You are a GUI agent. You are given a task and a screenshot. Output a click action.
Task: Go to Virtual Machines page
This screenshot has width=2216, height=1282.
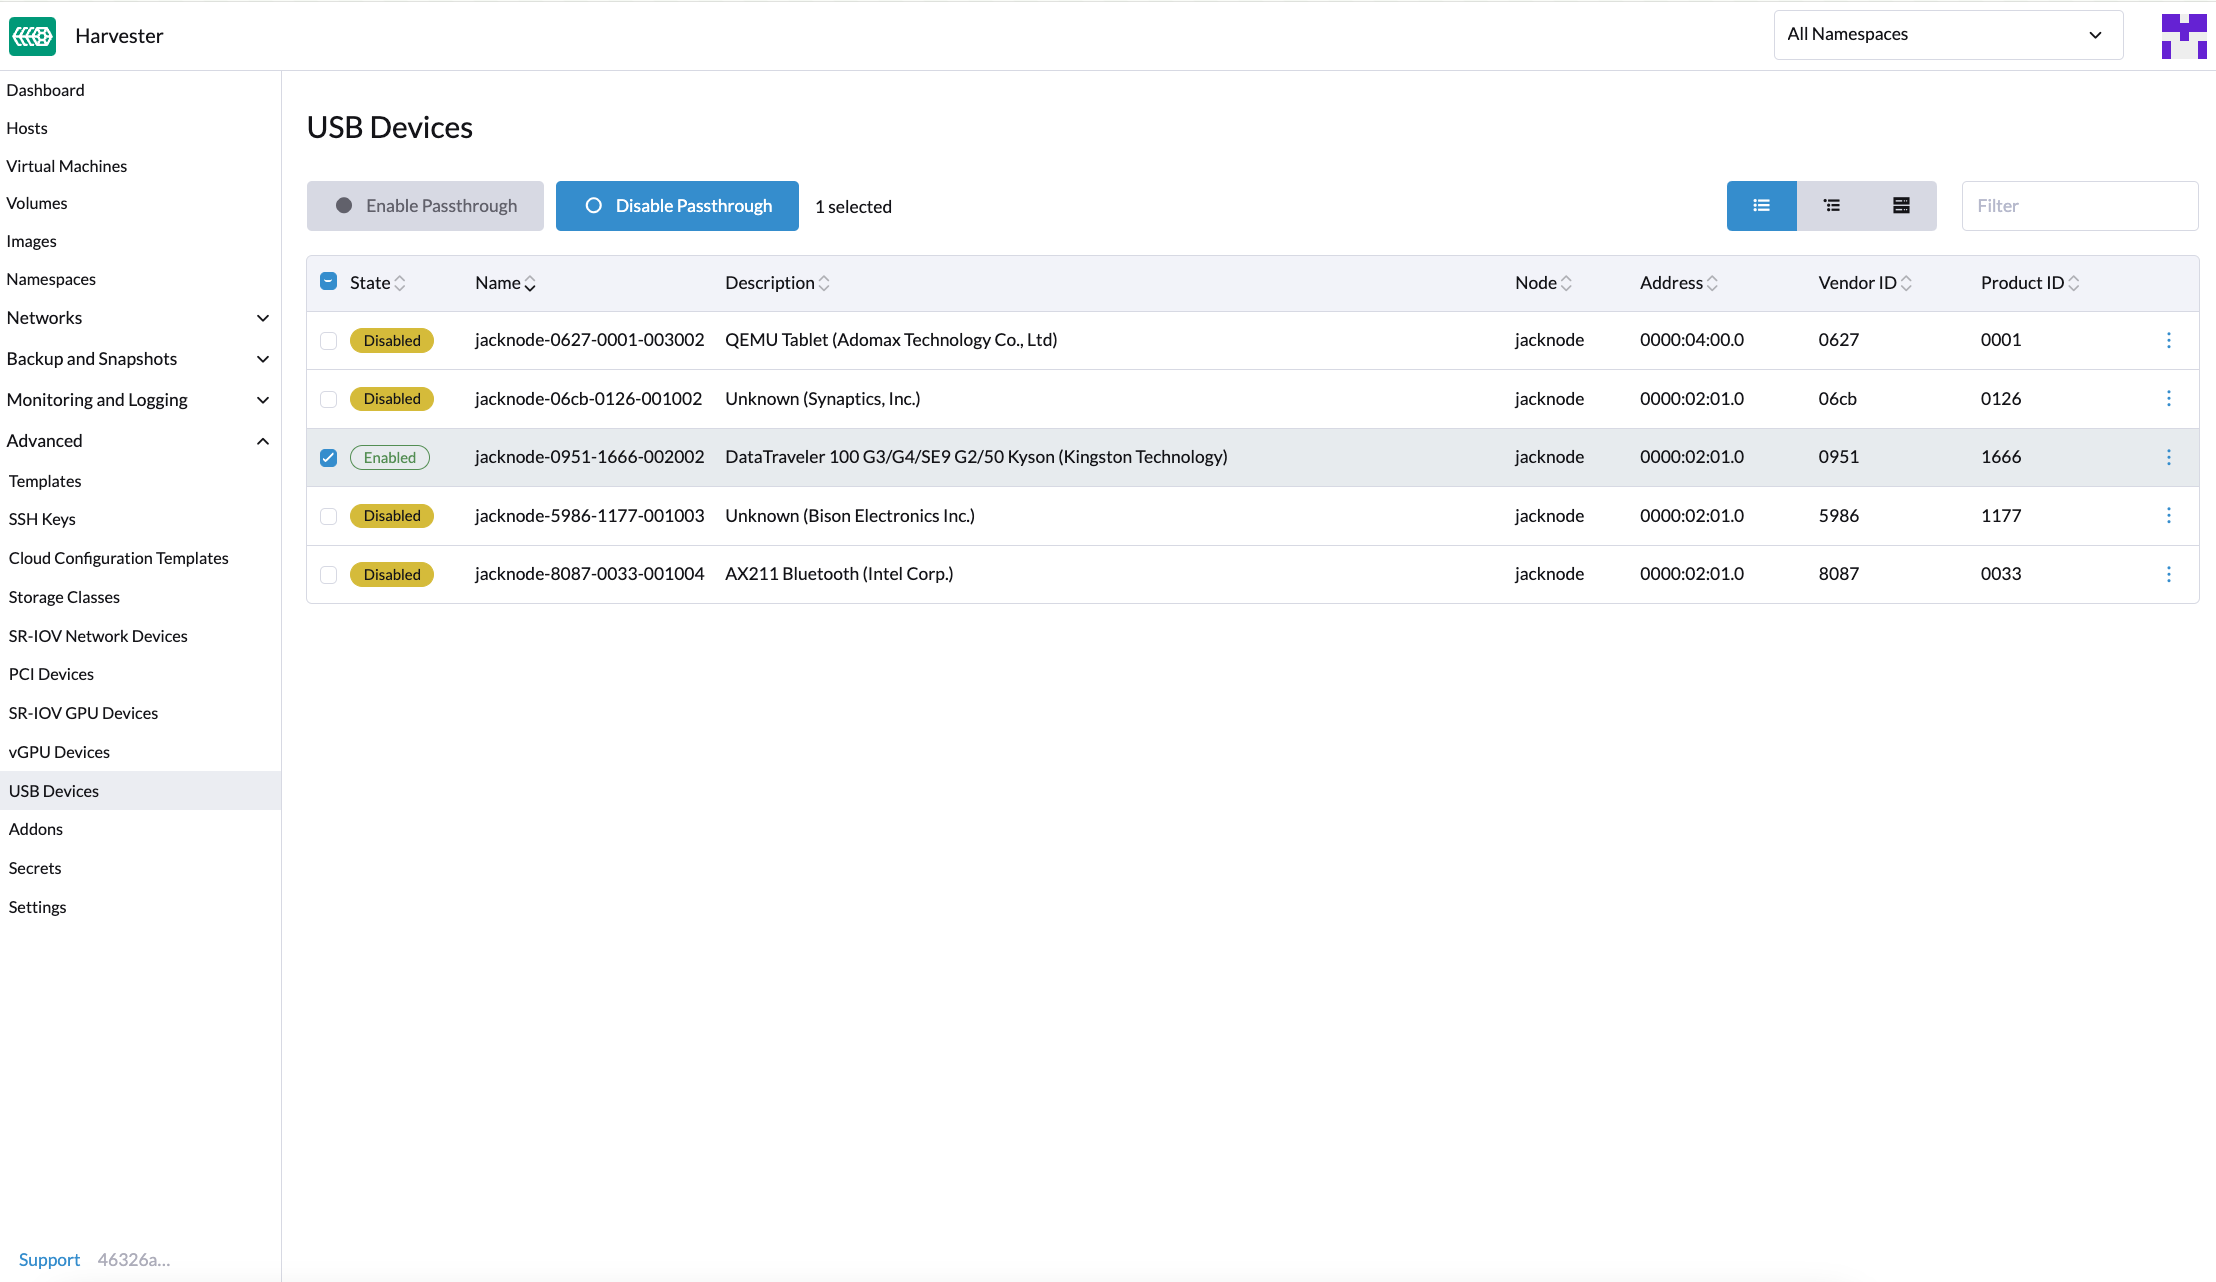66,166
